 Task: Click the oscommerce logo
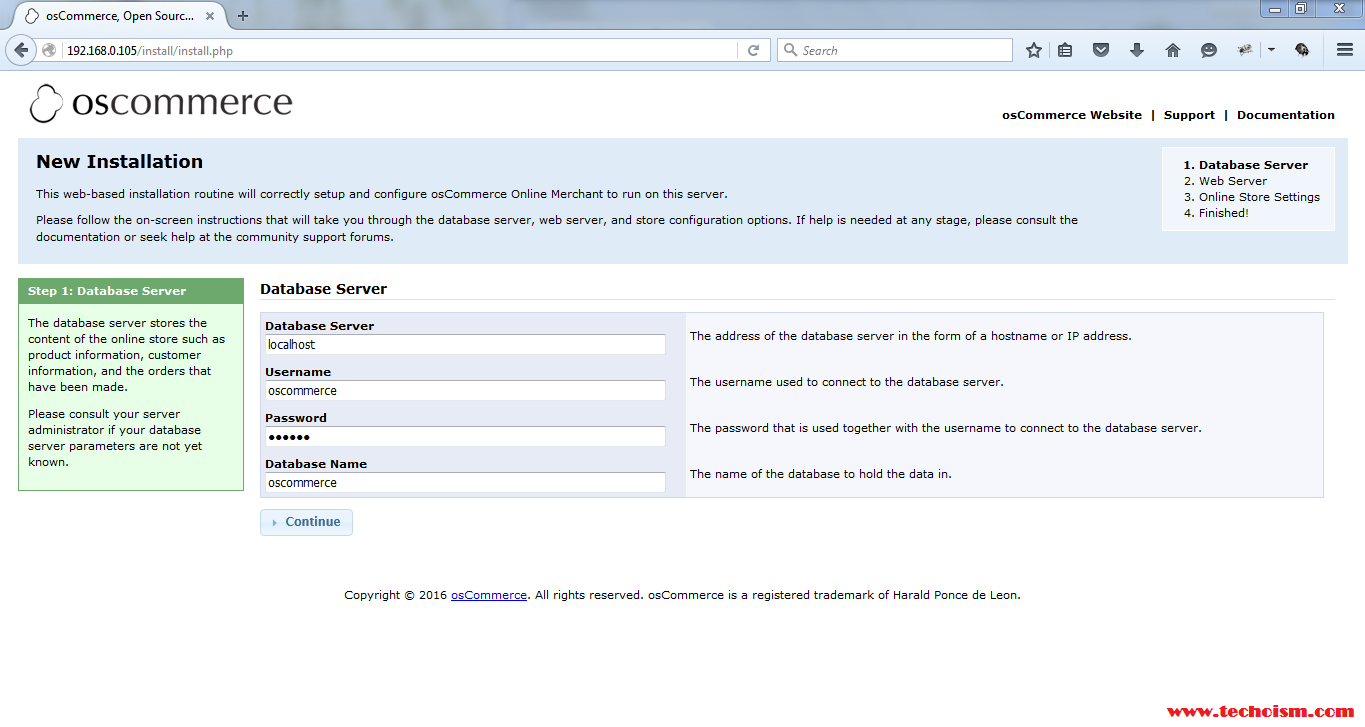[161, 103]
